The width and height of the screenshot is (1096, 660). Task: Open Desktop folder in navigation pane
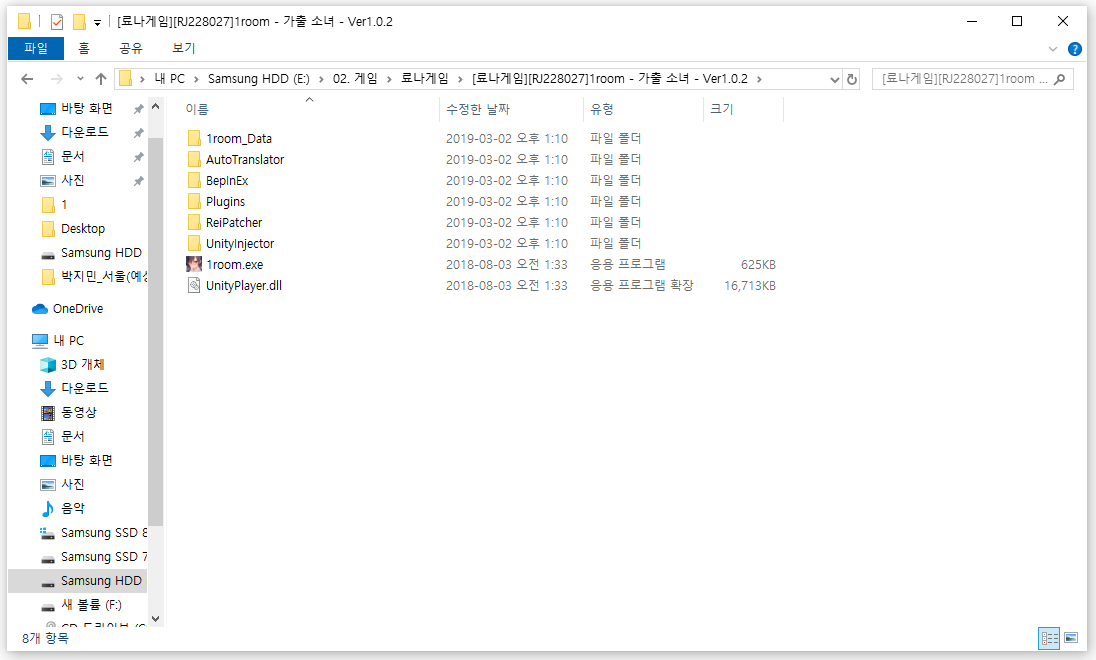pos(73,229)
